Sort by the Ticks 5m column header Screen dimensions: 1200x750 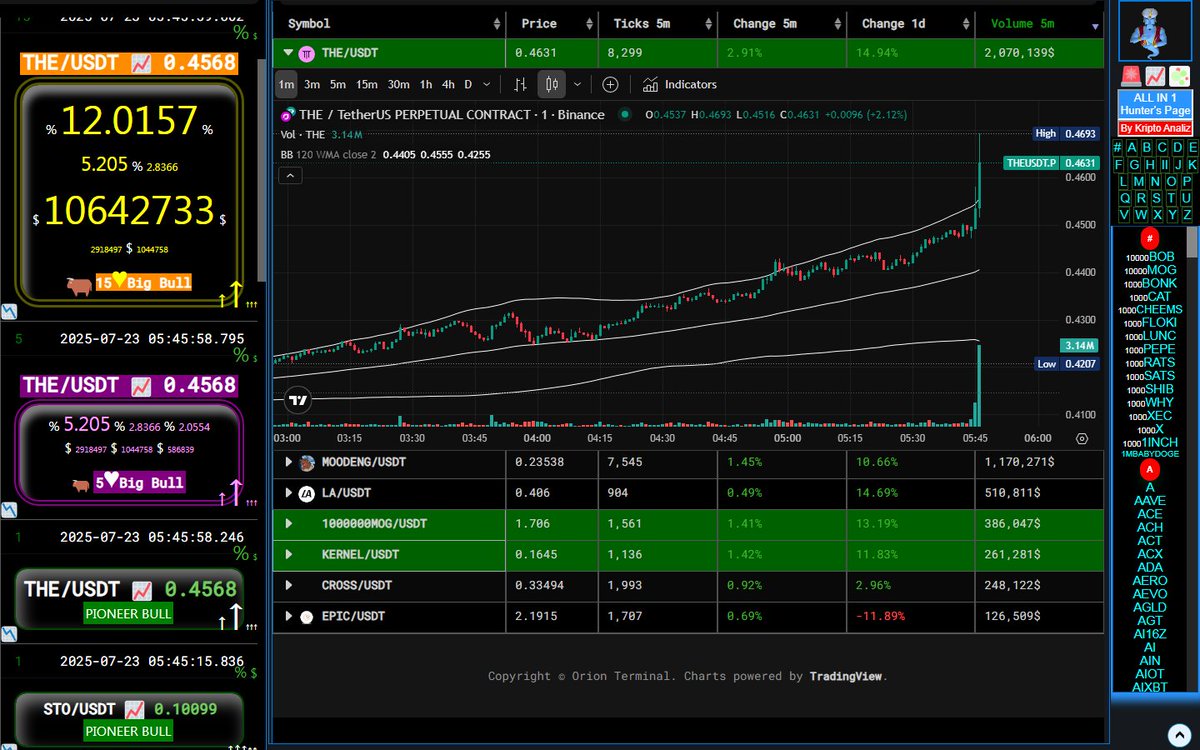(657, 23)
